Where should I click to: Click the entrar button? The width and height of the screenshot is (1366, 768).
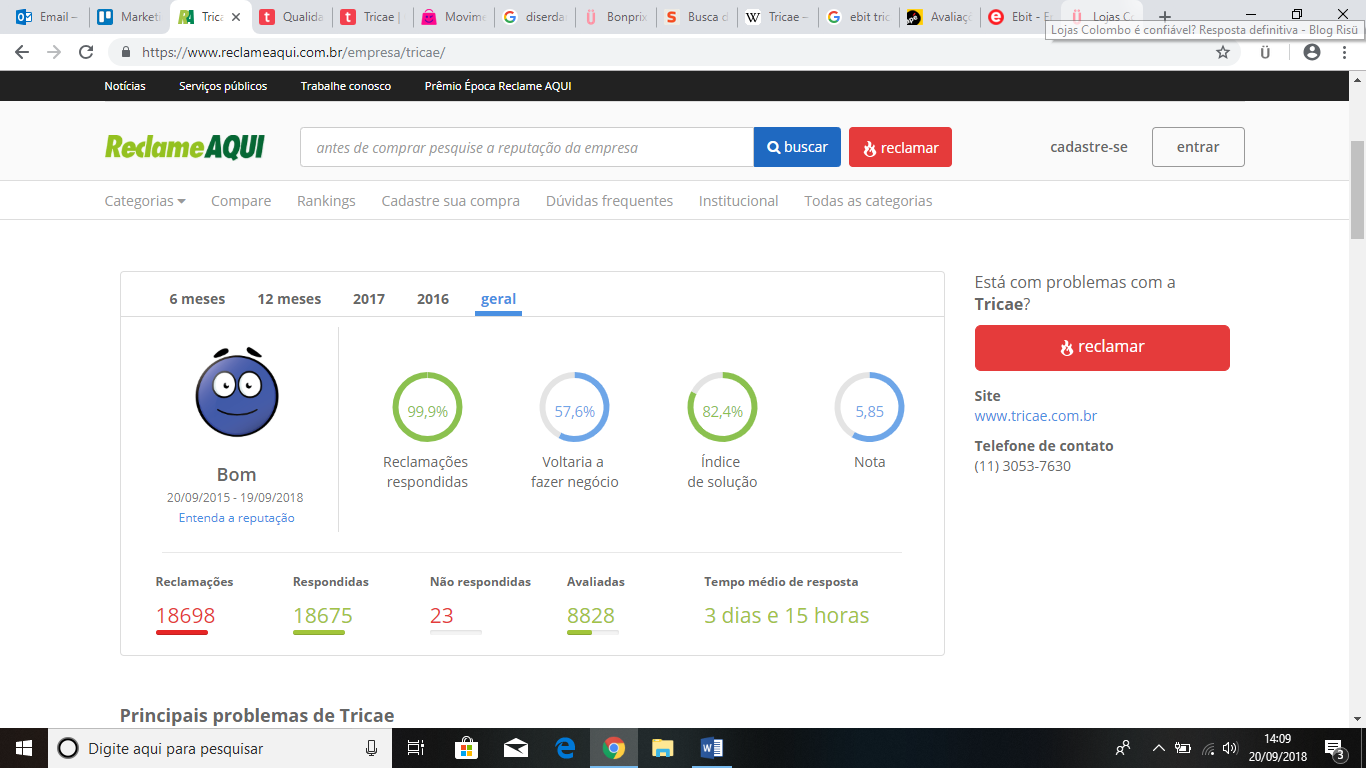[x=1198, y=147]
